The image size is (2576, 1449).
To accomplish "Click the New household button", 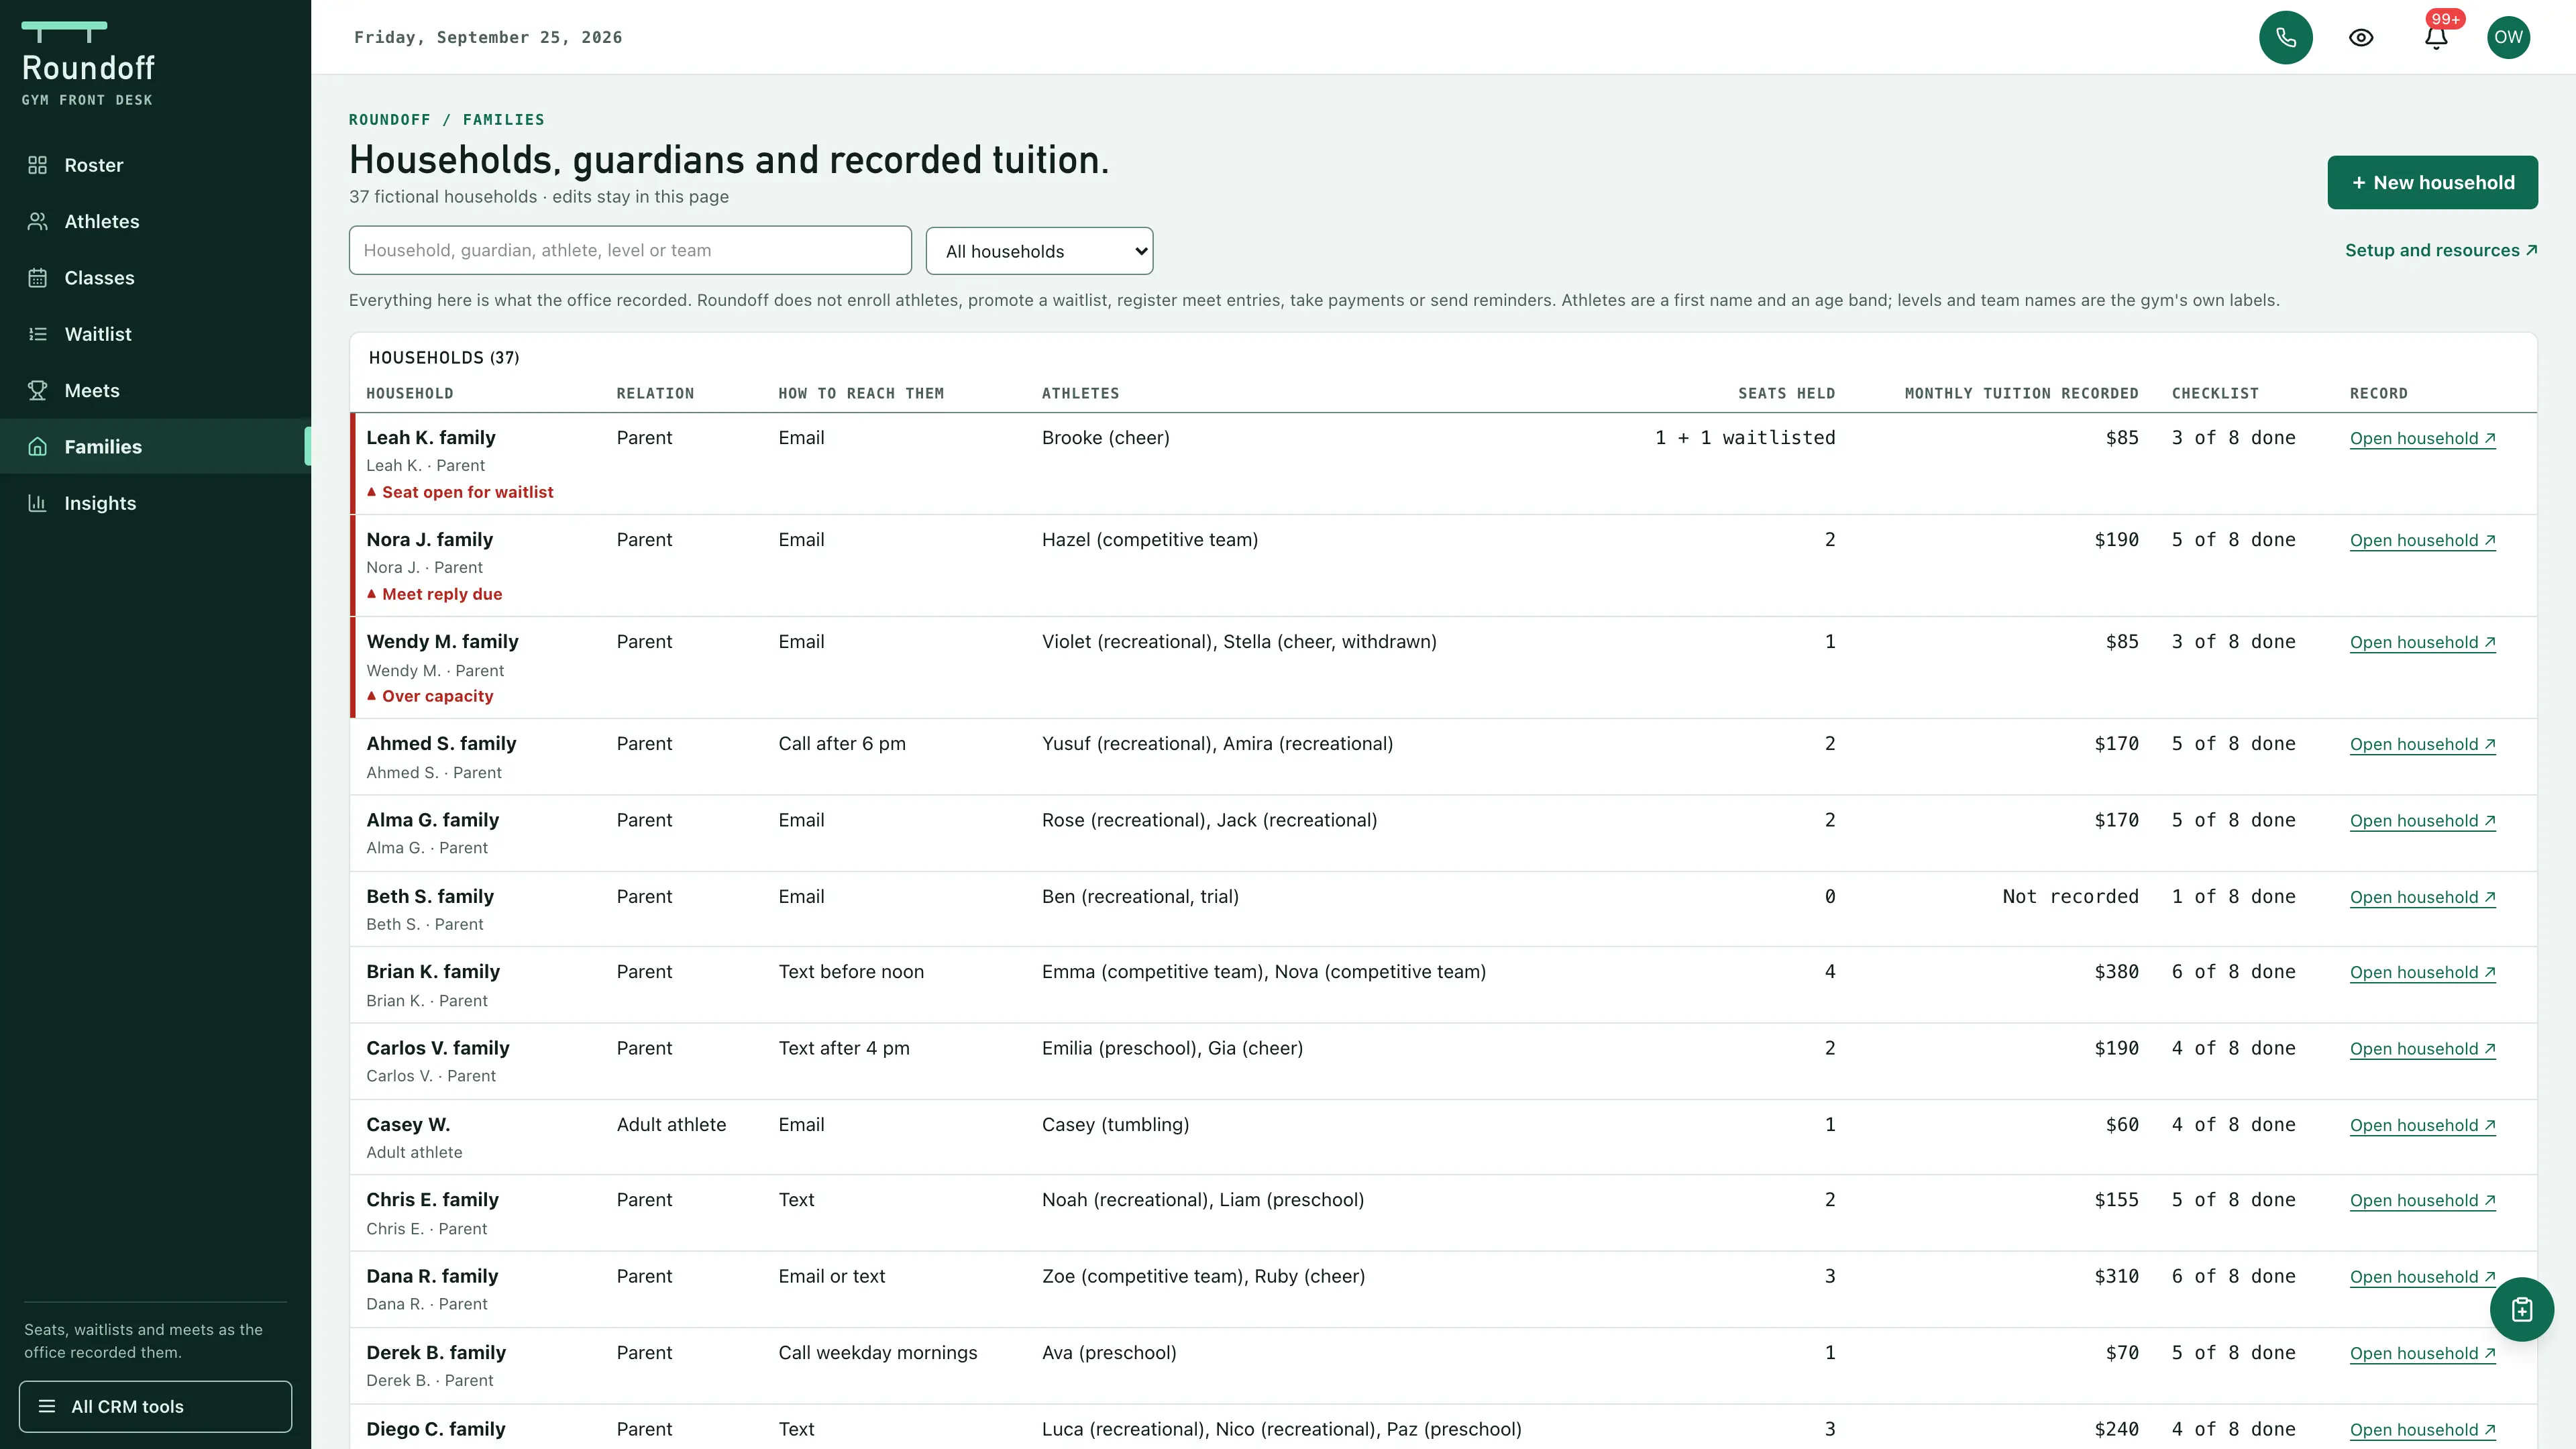I will [2432, 182].
